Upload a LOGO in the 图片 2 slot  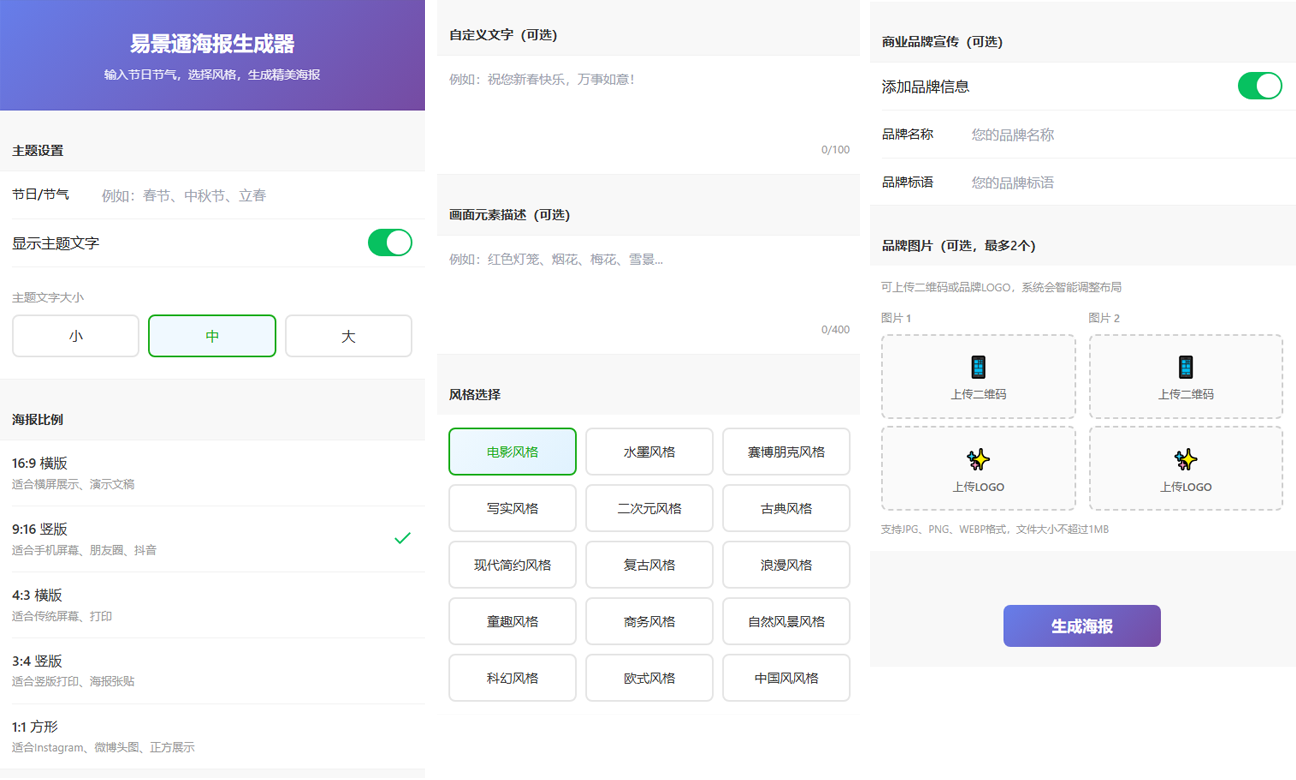click(1185, 468)
